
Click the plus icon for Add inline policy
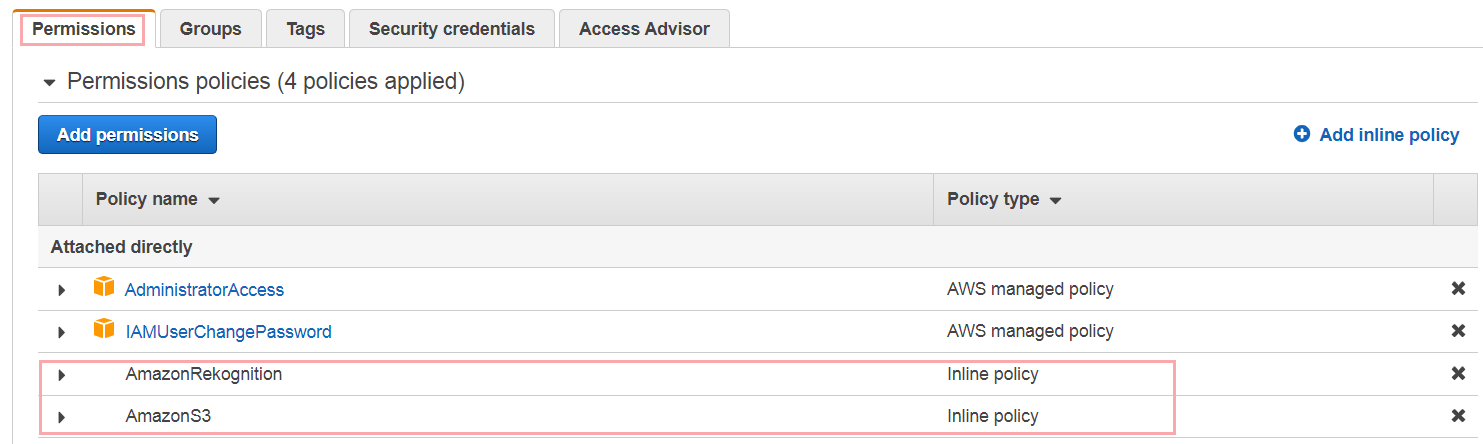pos(1302,134)
